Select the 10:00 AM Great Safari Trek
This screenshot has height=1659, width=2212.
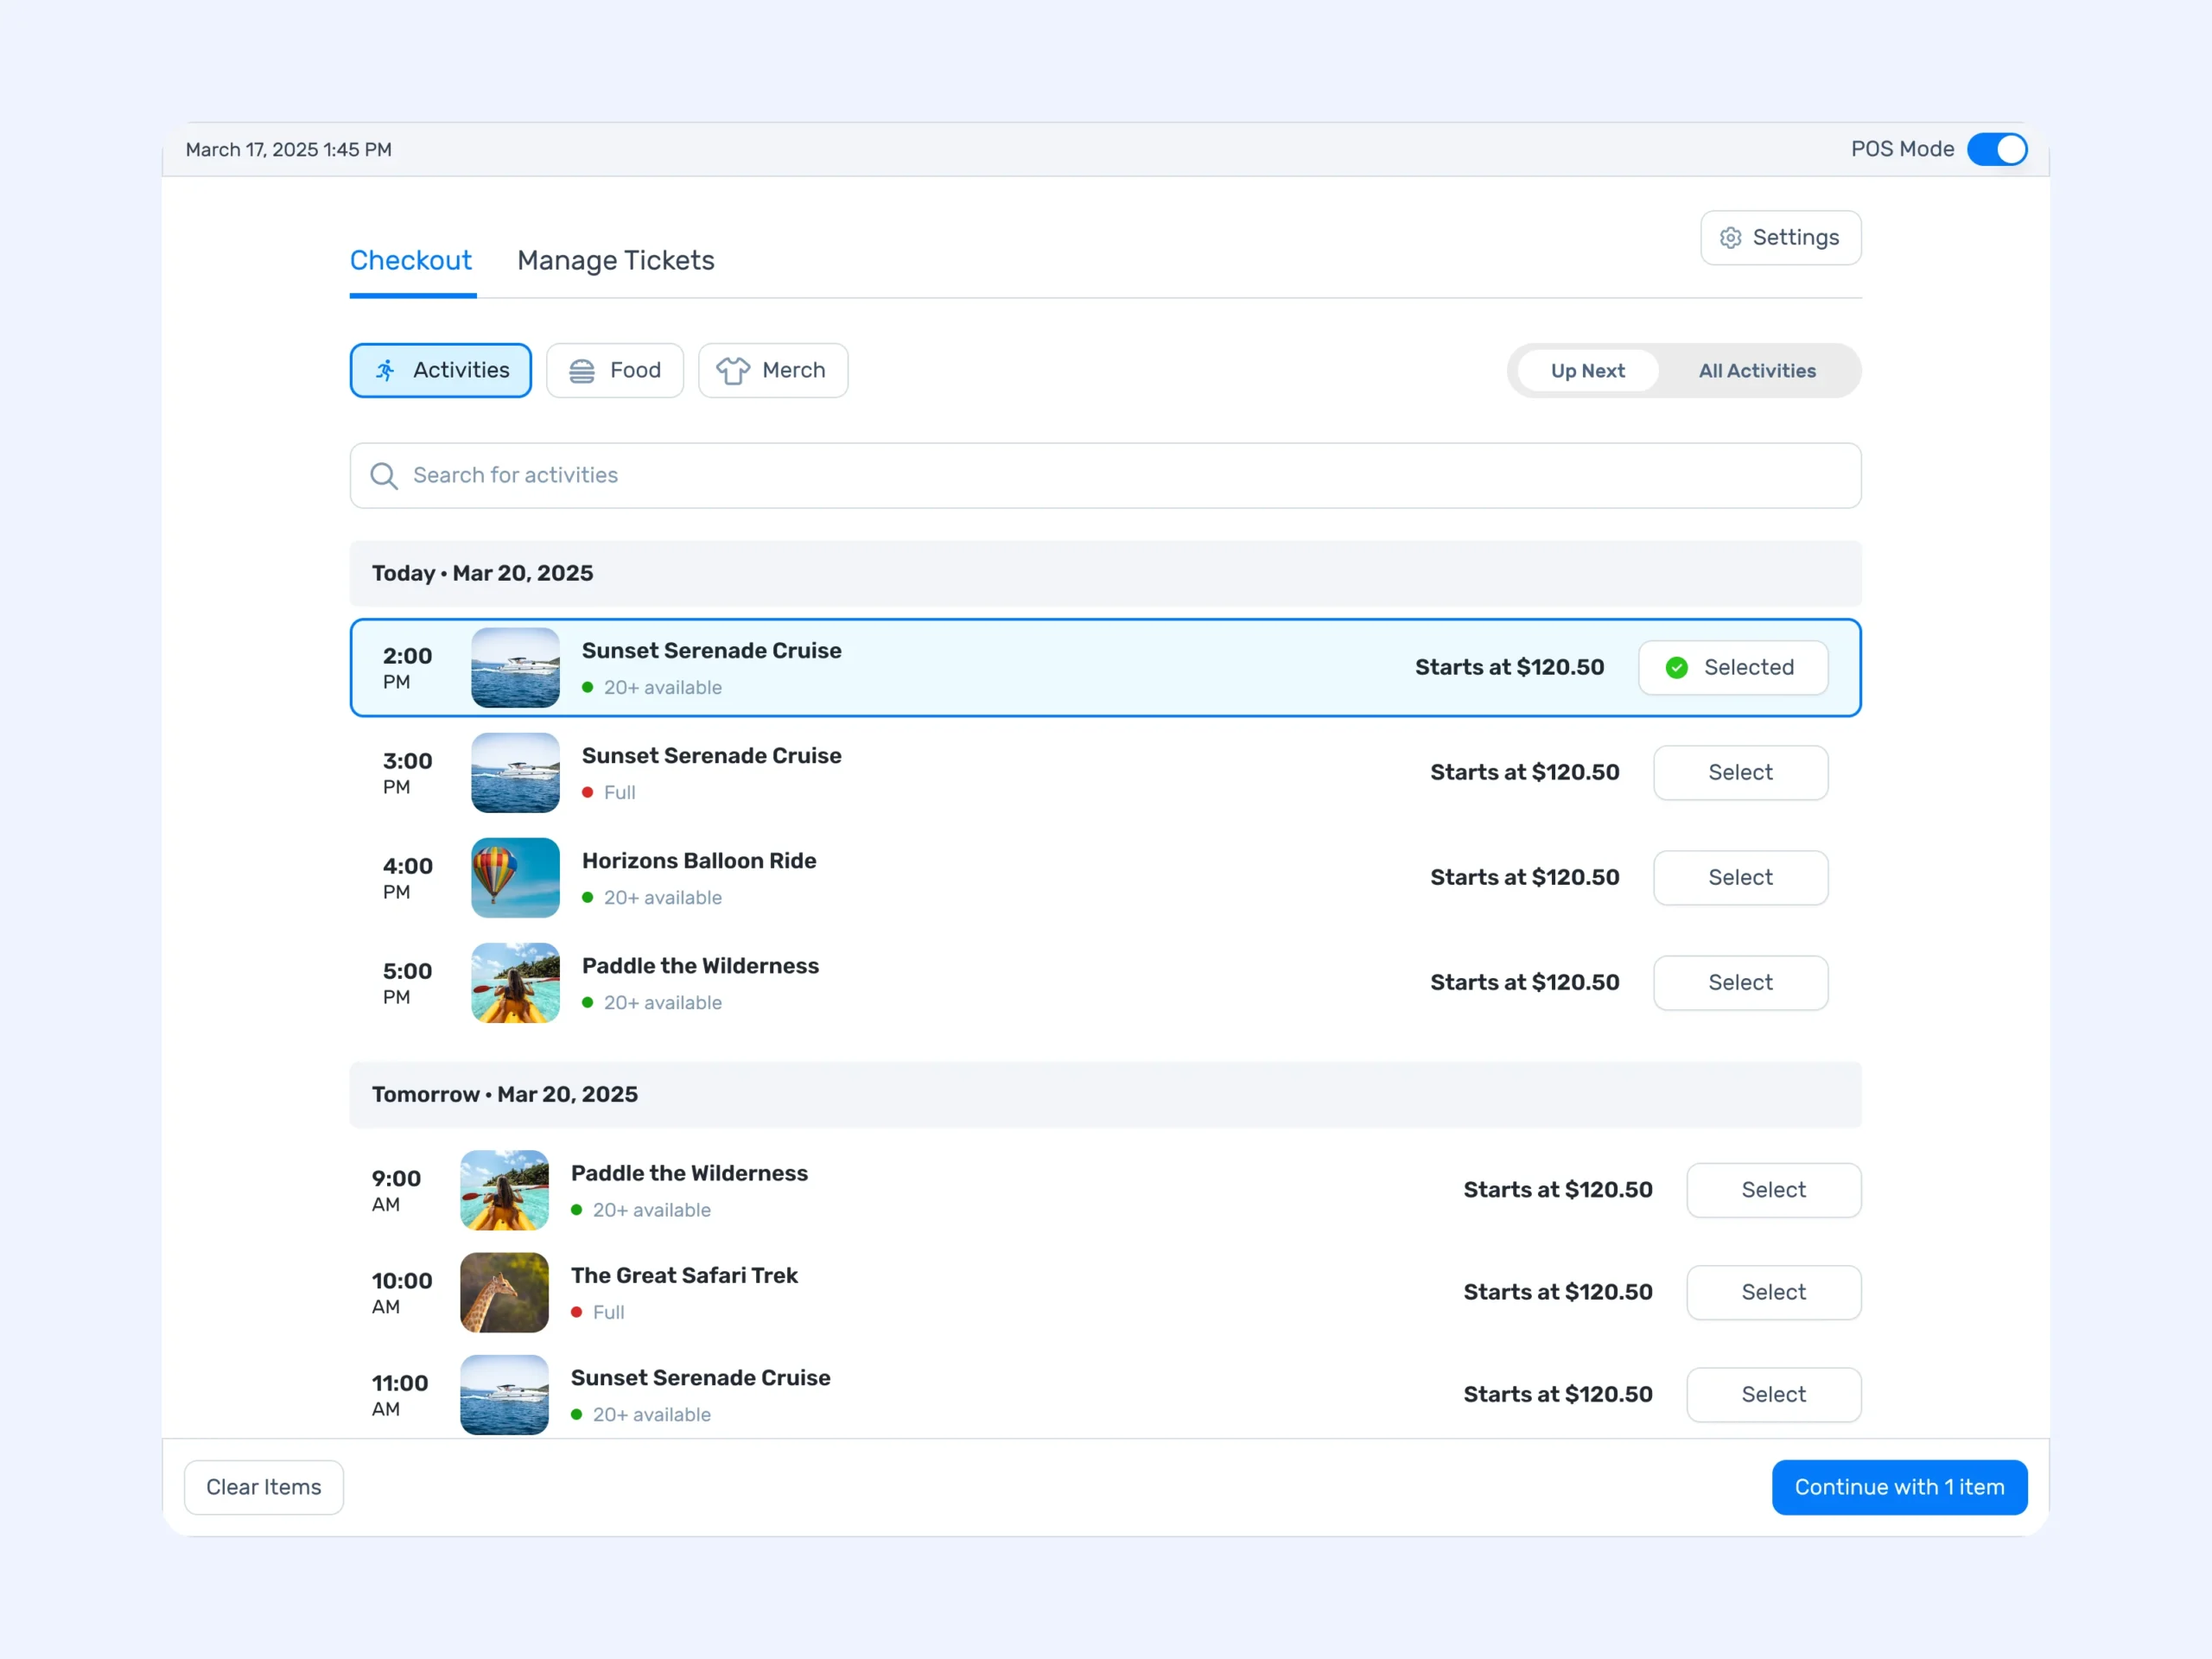pyautogui.click(x=1773, y=1291)
